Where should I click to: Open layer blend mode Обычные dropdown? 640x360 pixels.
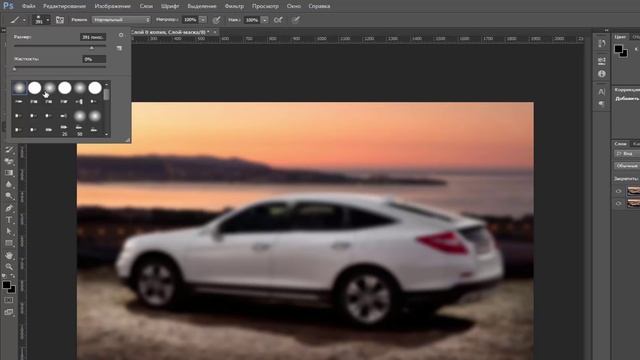click(x=627, y=166)
